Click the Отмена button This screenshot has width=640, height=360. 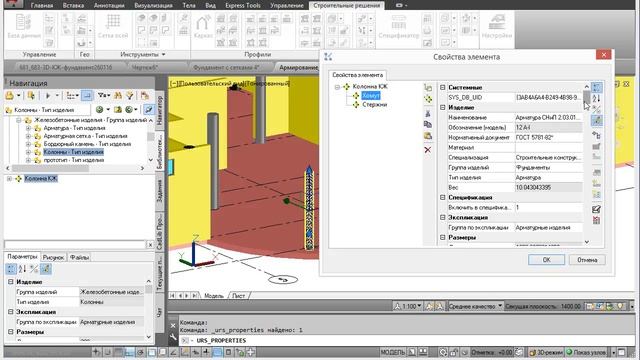tap(587, 260)
